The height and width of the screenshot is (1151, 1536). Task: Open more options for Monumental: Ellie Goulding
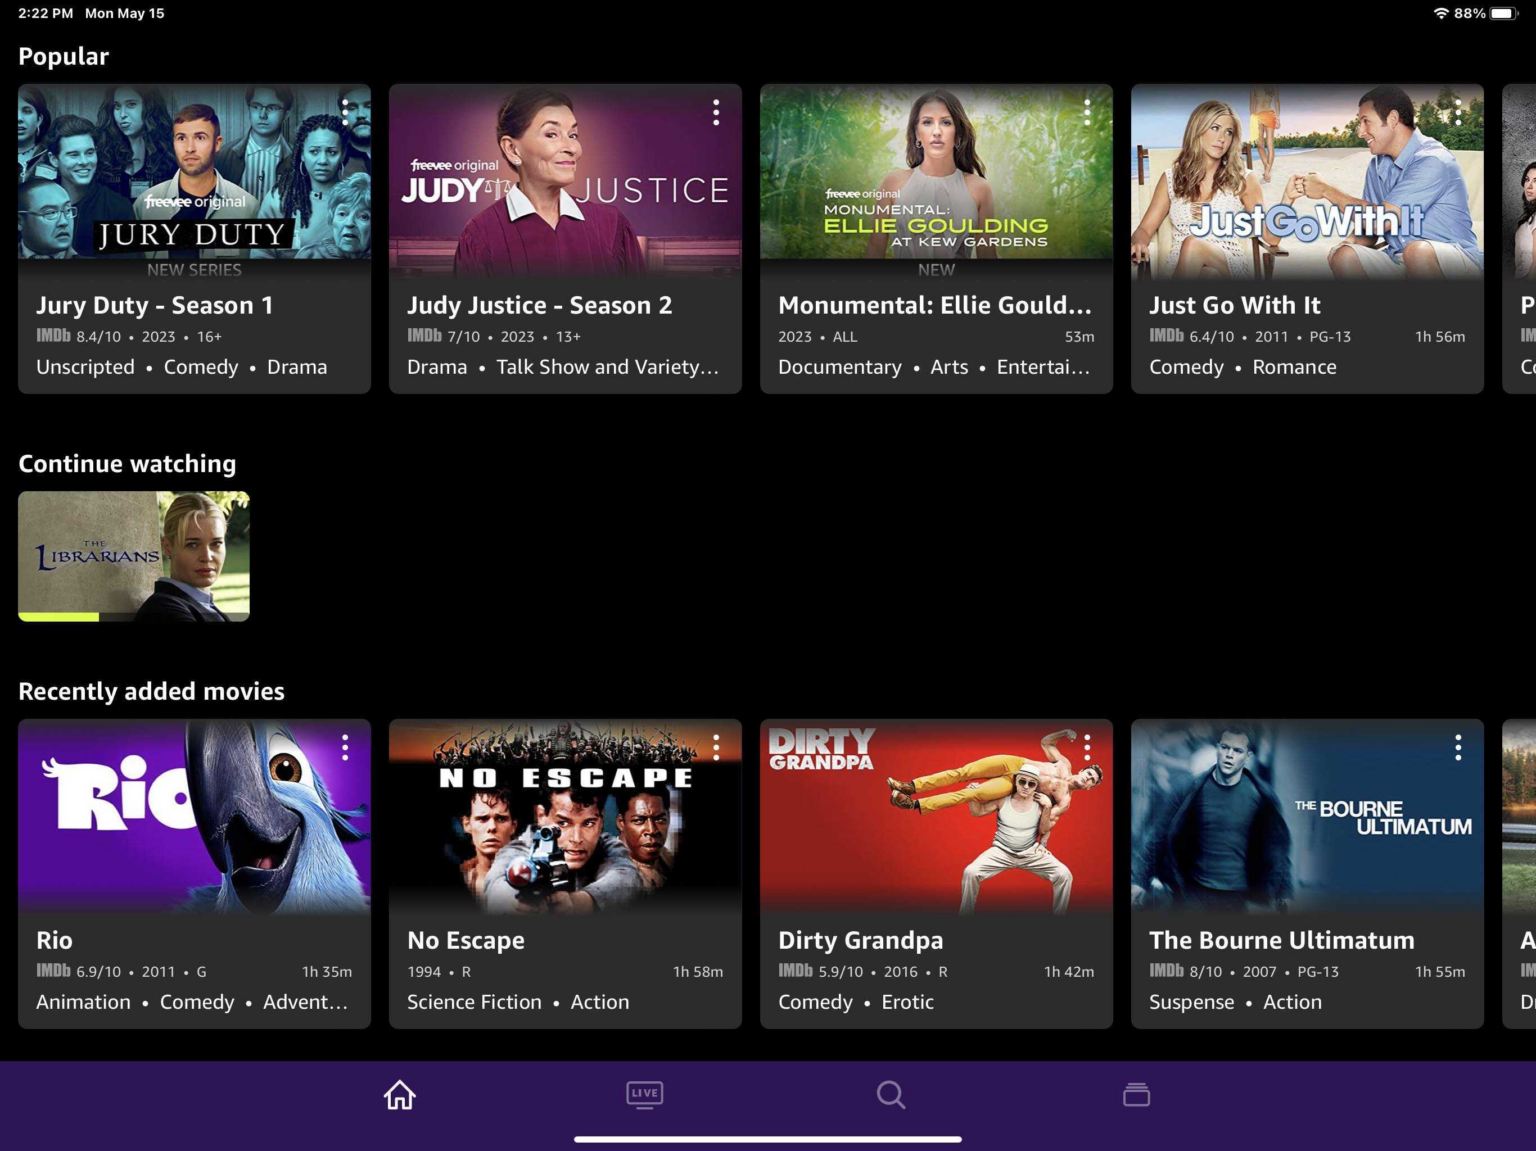point(1087,112)
